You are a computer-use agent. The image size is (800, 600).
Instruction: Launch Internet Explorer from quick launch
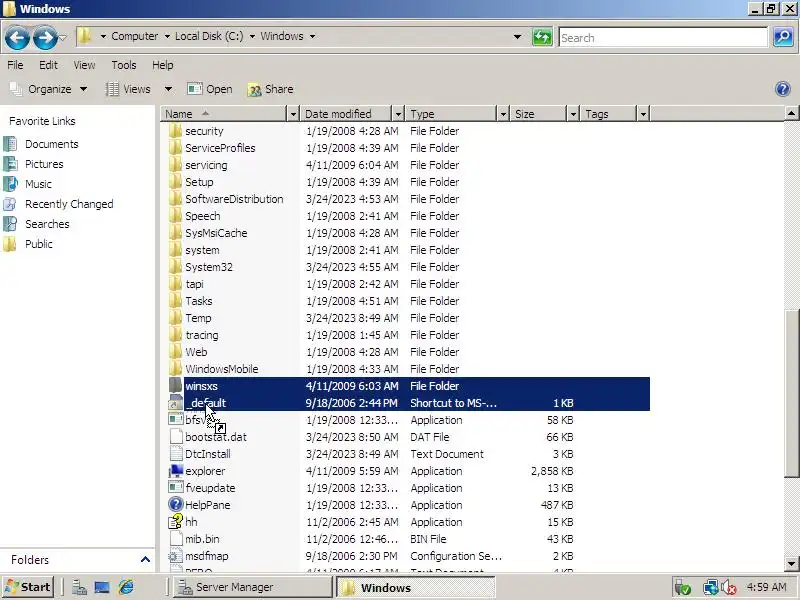coord(126,587)
